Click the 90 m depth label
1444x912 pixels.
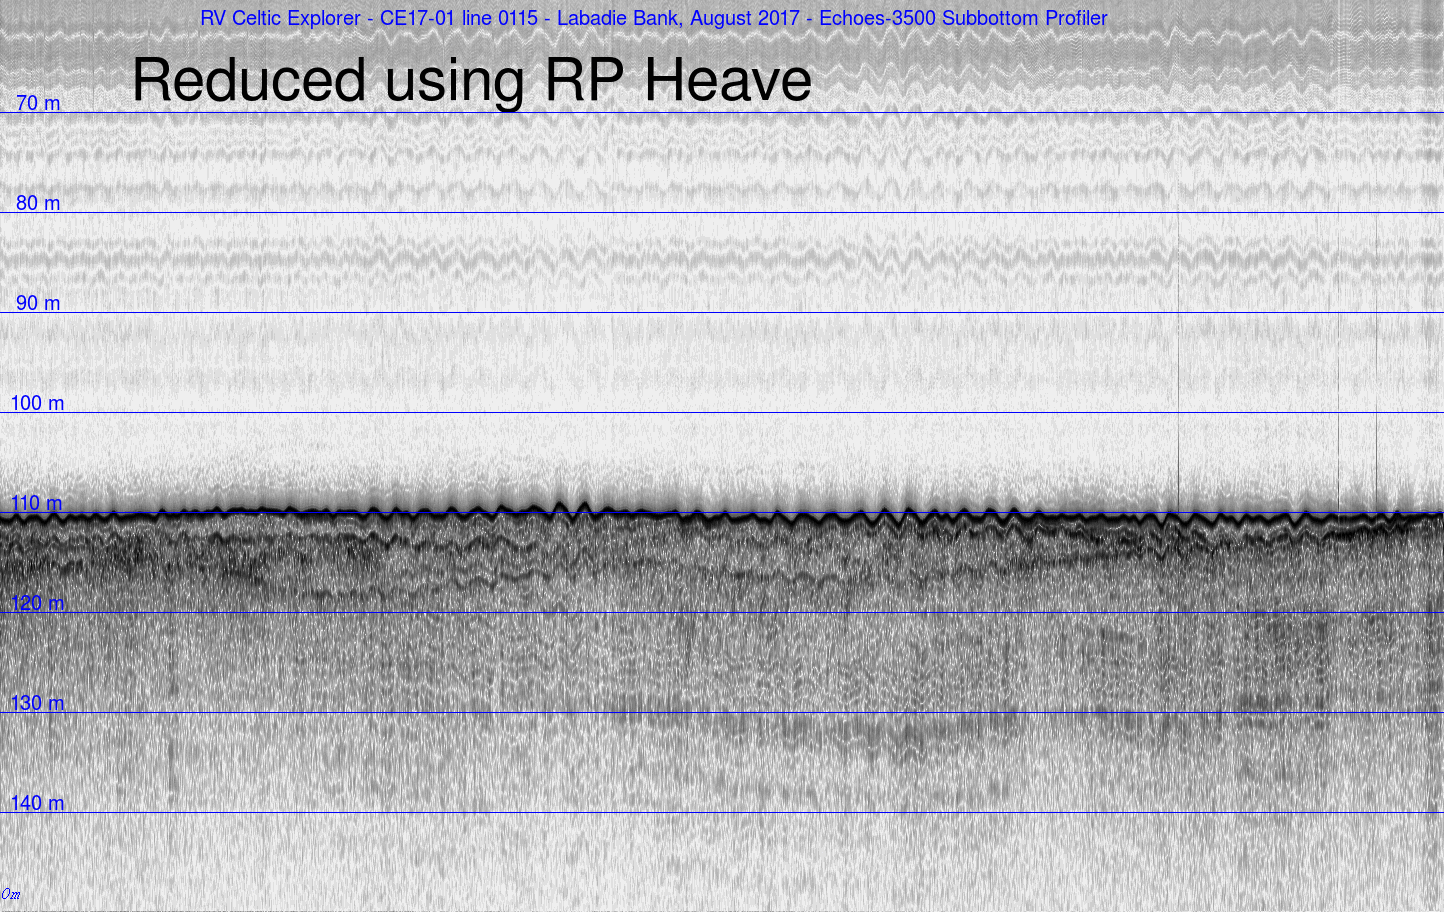click(38, 303)
